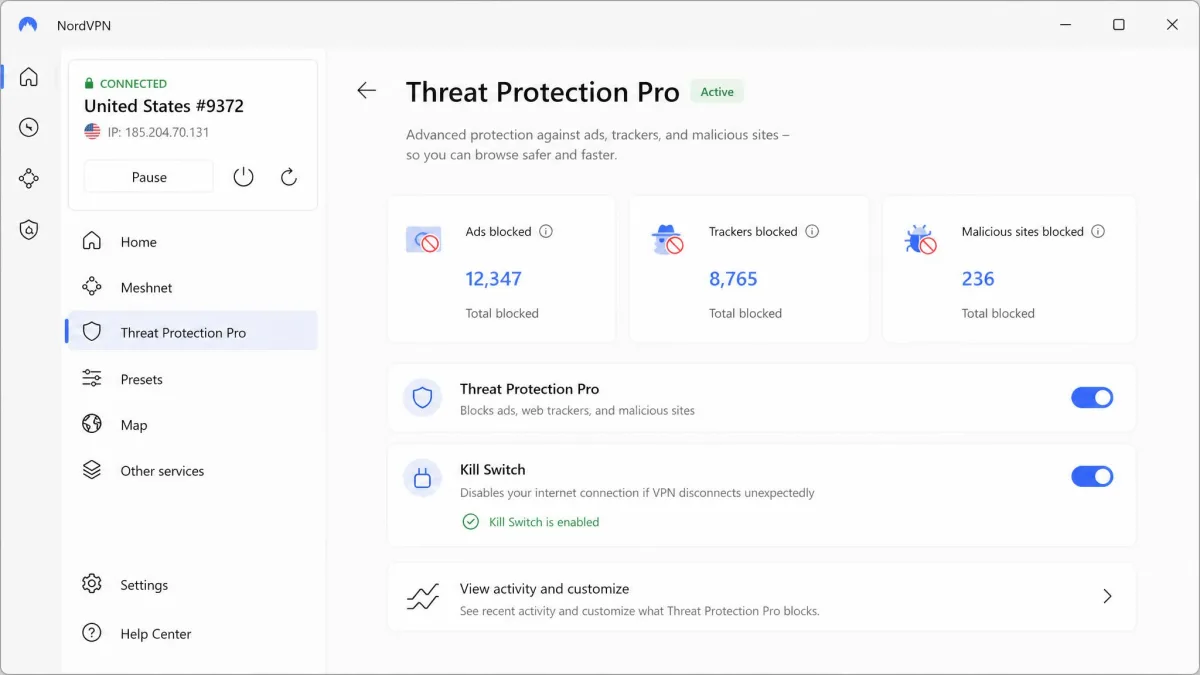Image resolution: width=1200 pixels, height=675 pixels.
Task: Turn off Threat Protection Pro toggle
Action: tap(1092, 398)
